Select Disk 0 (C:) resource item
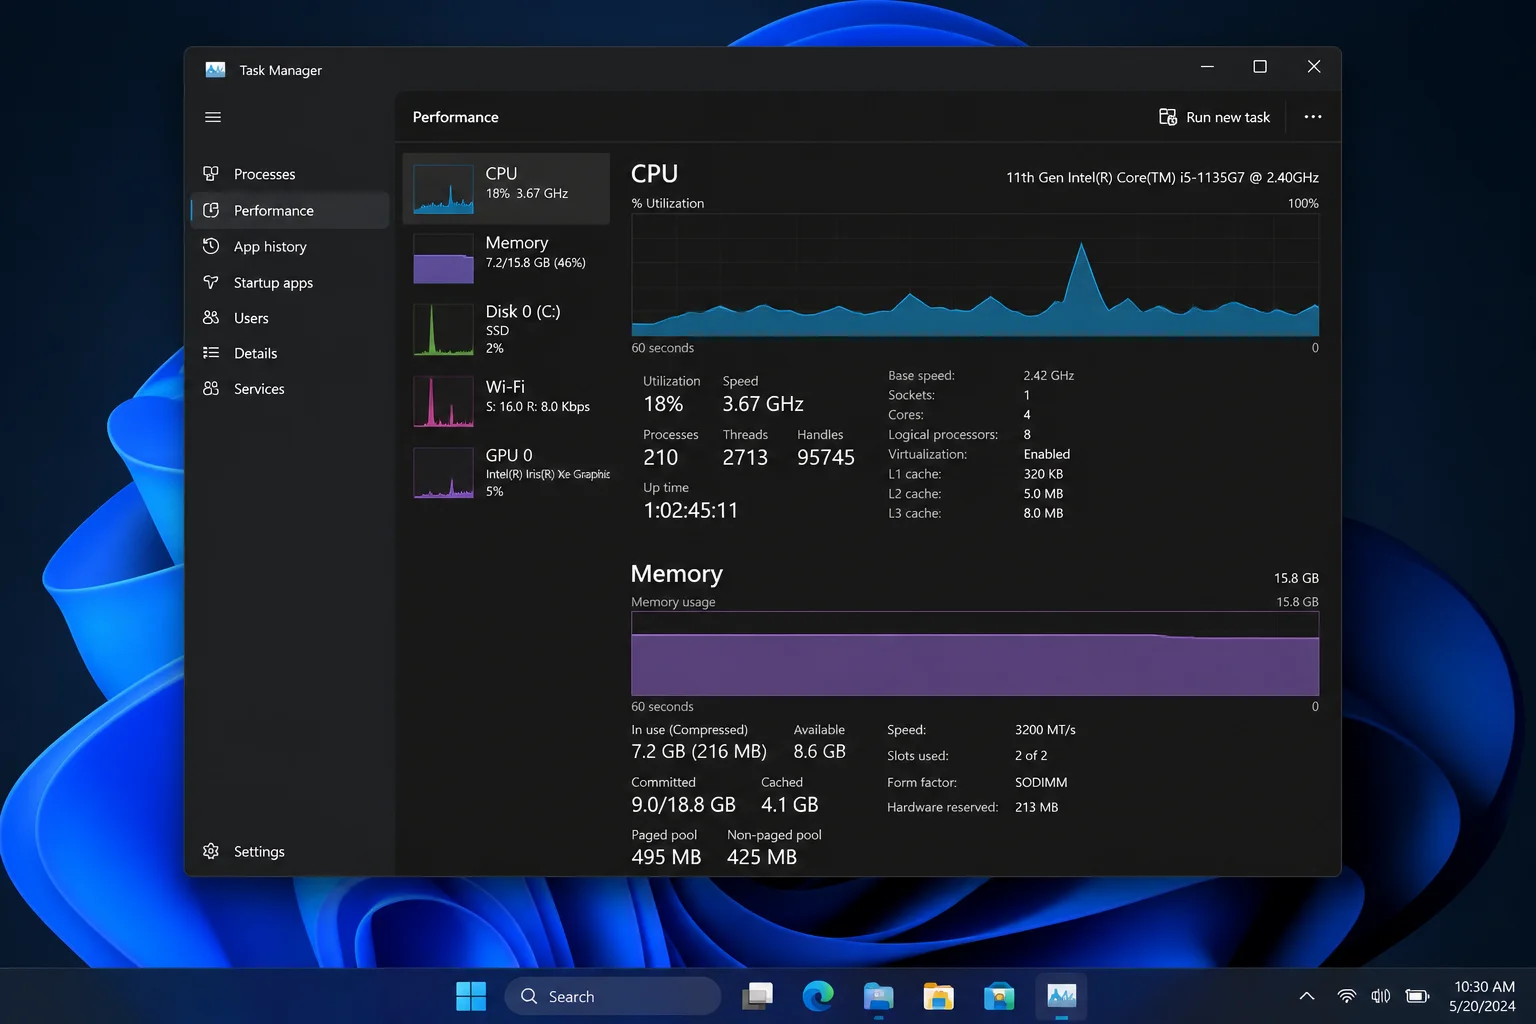The width and height of the screenshot is (1536, 1024). [x=506, y=329]
